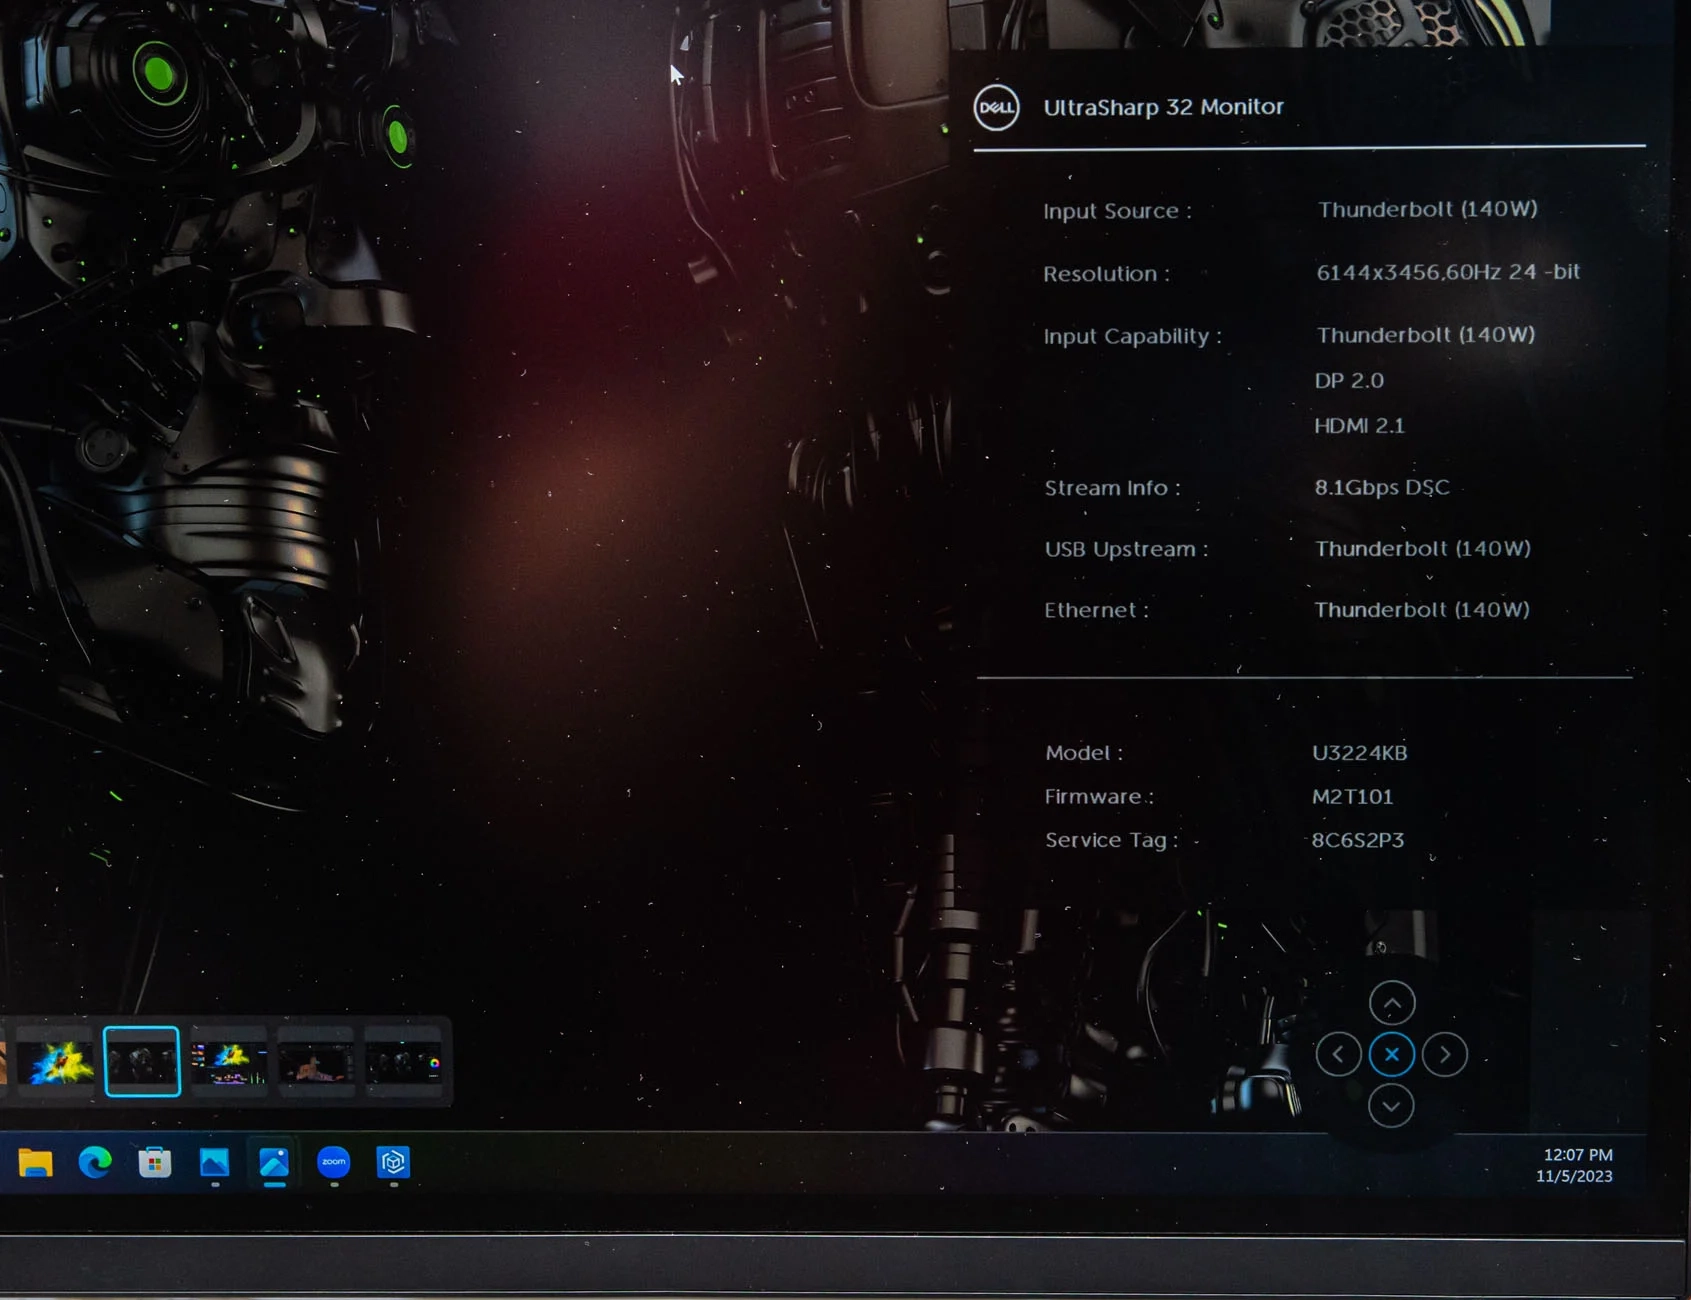Click the service tag value '8C6S2P3'

pyautogui.click(x=1357, y=840)
